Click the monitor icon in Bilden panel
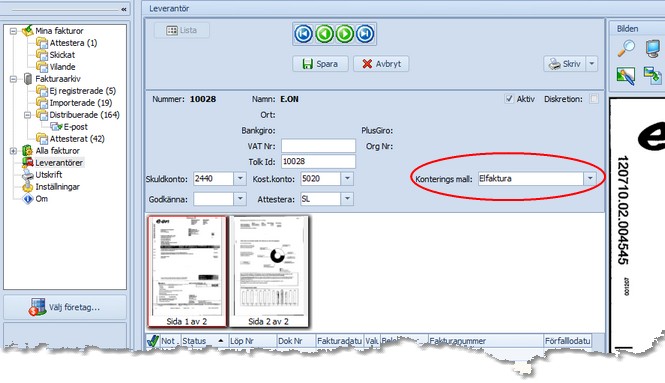The height and width of the screenshot is (383, 665). coord(653,48)
